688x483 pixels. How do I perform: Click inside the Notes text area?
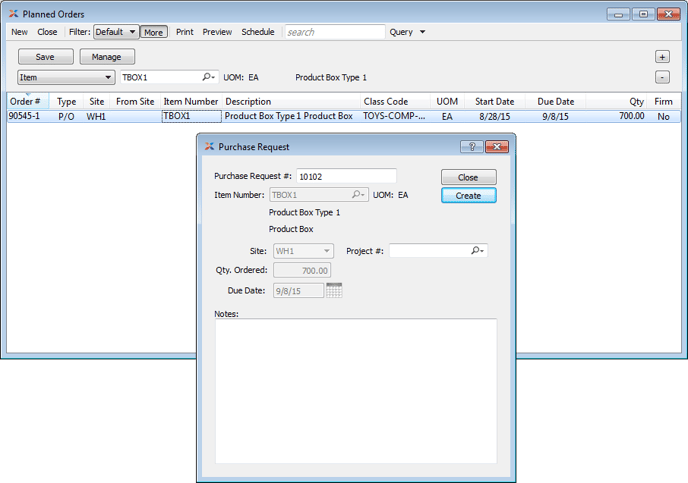pyautogui.click(x=355, y=390)
